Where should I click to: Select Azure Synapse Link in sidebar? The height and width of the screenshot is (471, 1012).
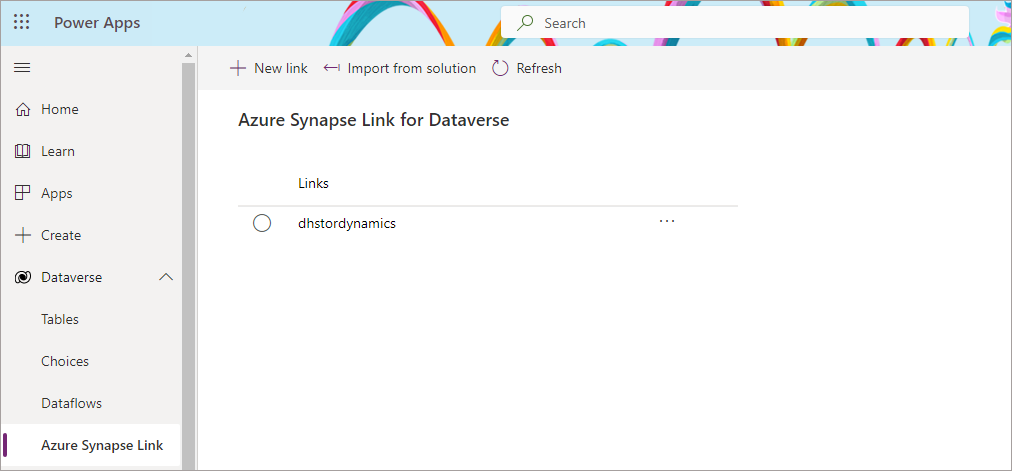coord(92,445)
